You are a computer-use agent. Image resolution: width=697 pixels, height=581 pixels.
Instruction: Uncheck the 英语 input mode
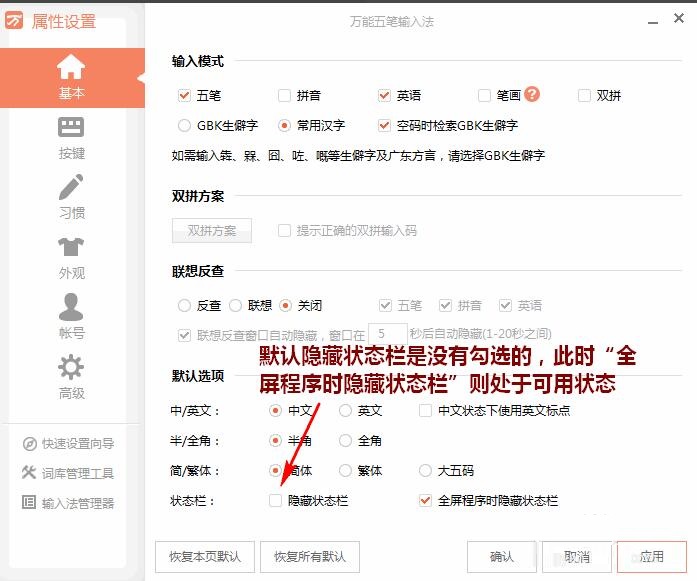coord(385,95)
